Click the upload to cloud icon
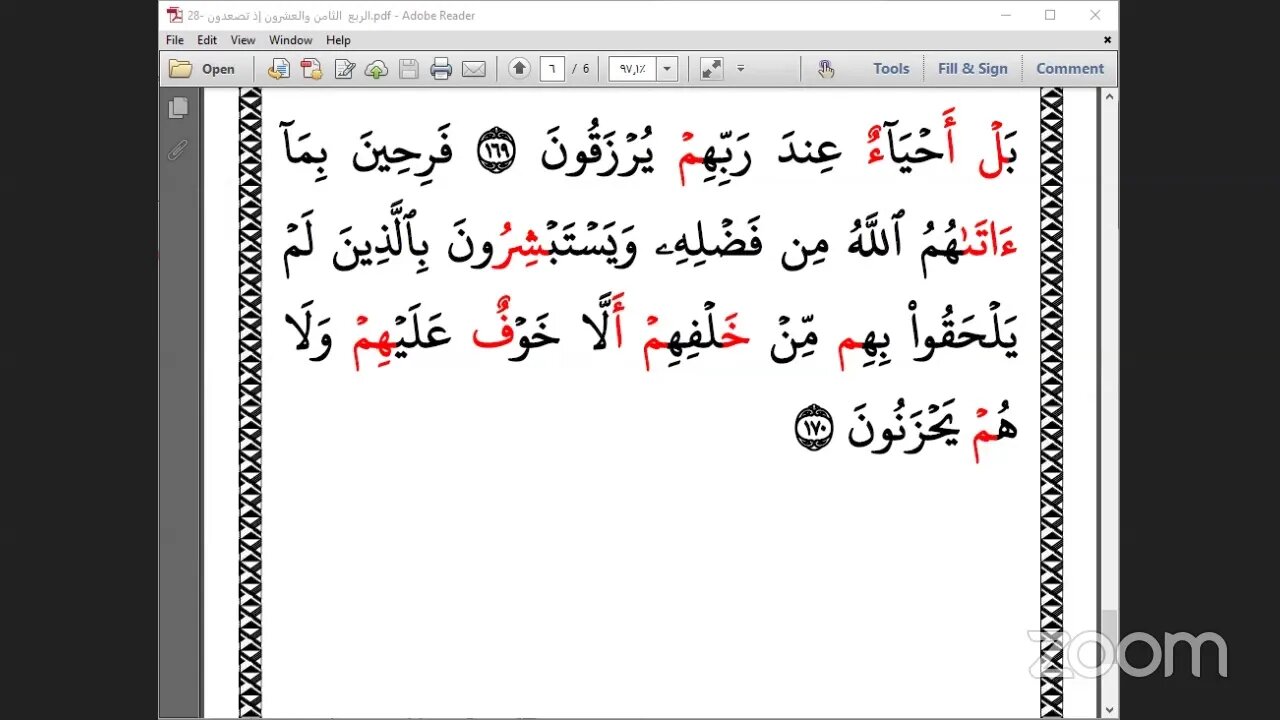 tap(377, 69)
